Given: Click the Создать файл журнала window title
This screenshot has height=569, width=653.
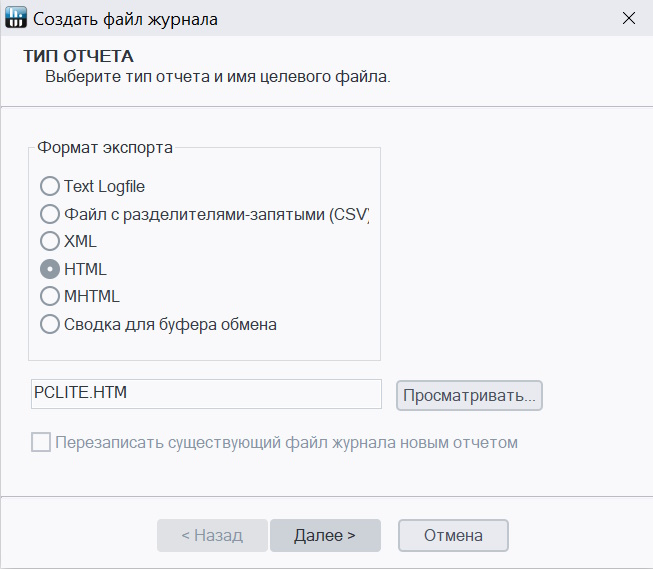Looking at the screenshot, I should tap(125, 18).
